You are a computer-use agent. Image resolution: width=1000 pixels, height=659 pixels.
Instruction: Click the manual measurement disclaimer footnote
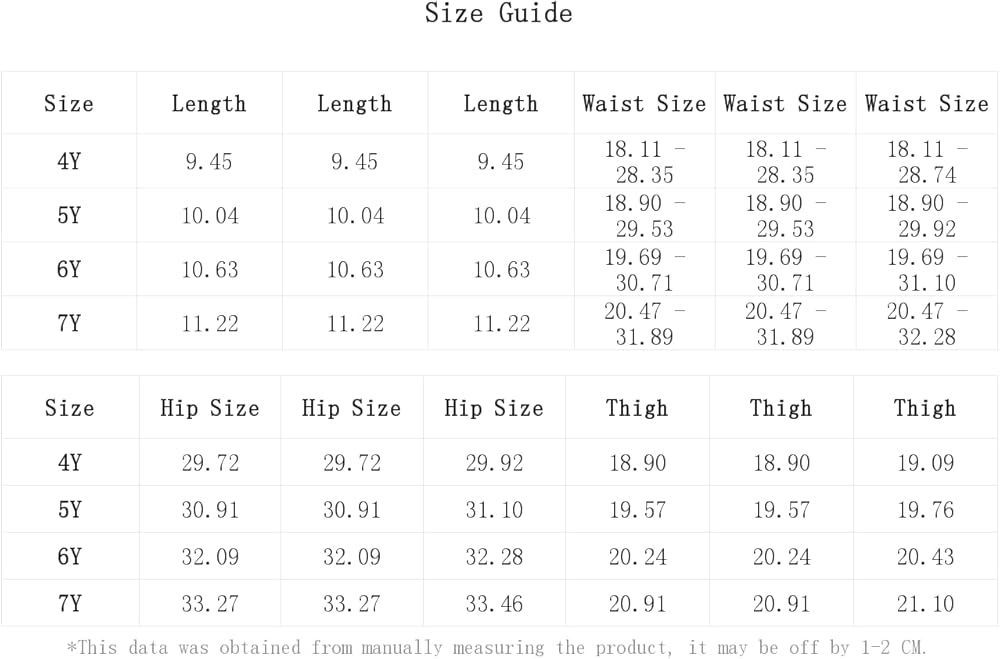click(497, 647)
